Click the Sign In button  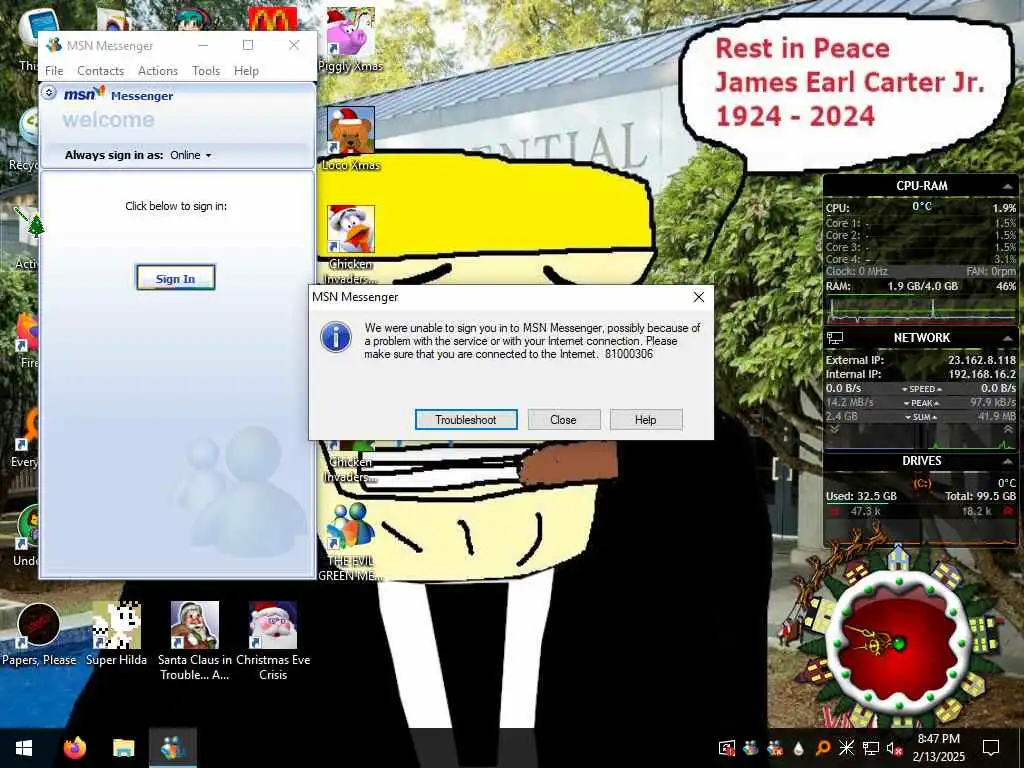click(x=176, y=278)
